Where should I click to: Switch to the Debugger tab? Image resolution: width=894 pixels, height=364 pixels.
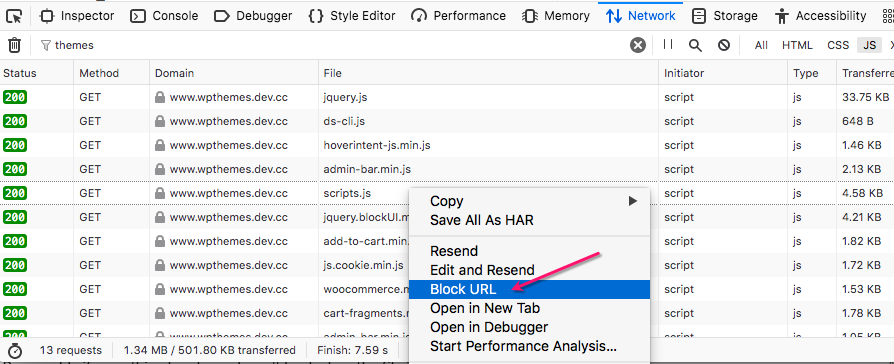(x=253, y=16)
